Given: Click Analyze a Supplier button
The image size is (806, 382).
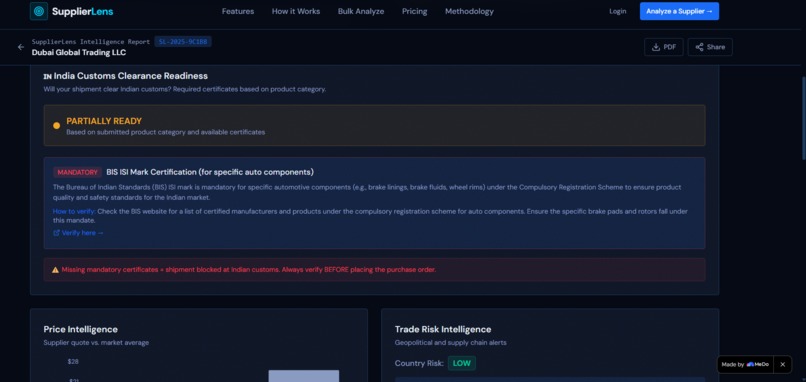Looking at the screenshot, I should tap(679, 11).
